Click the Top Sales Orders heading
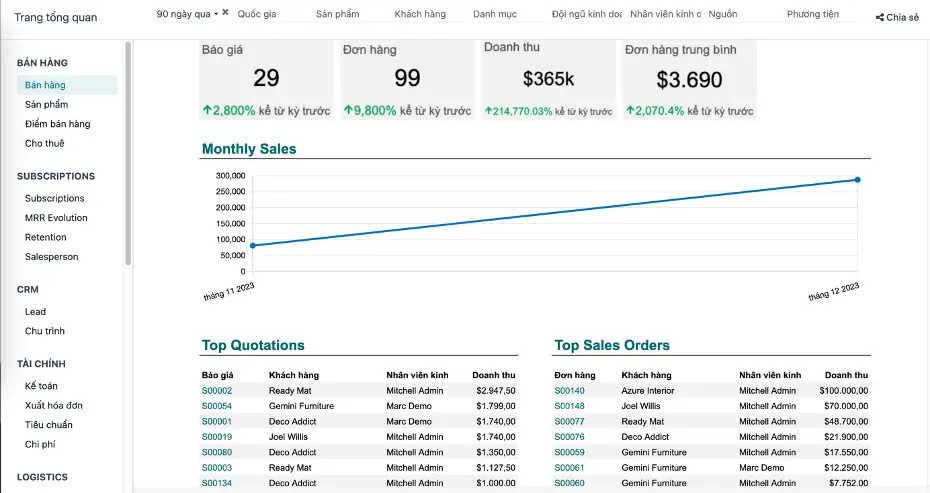Image resolution: width=930 pixels, height=493 pixels. coord(612,345)
